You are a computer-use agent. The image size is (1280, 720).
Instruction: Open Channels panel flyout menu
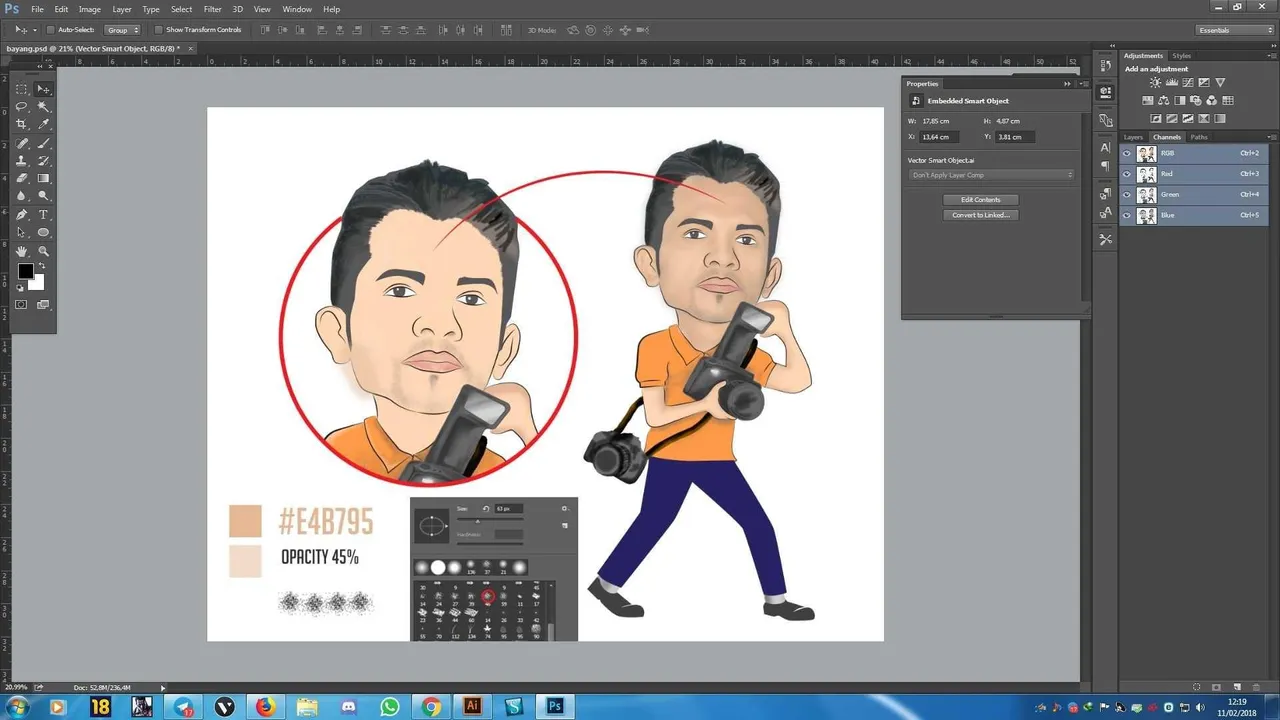click(1272, 137)
